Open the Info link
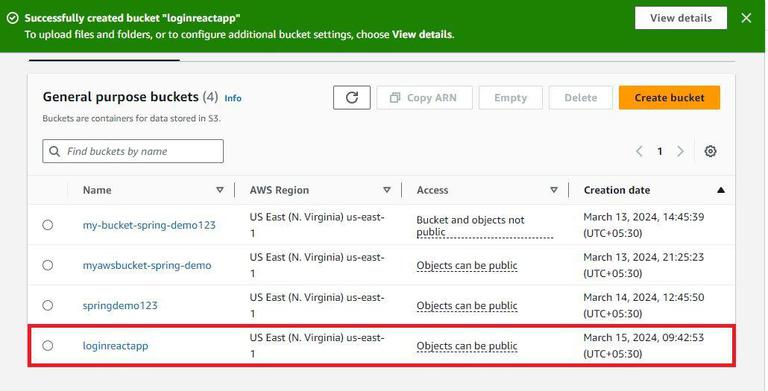Screen dimensions: 768x391 (x=233, y=98)
